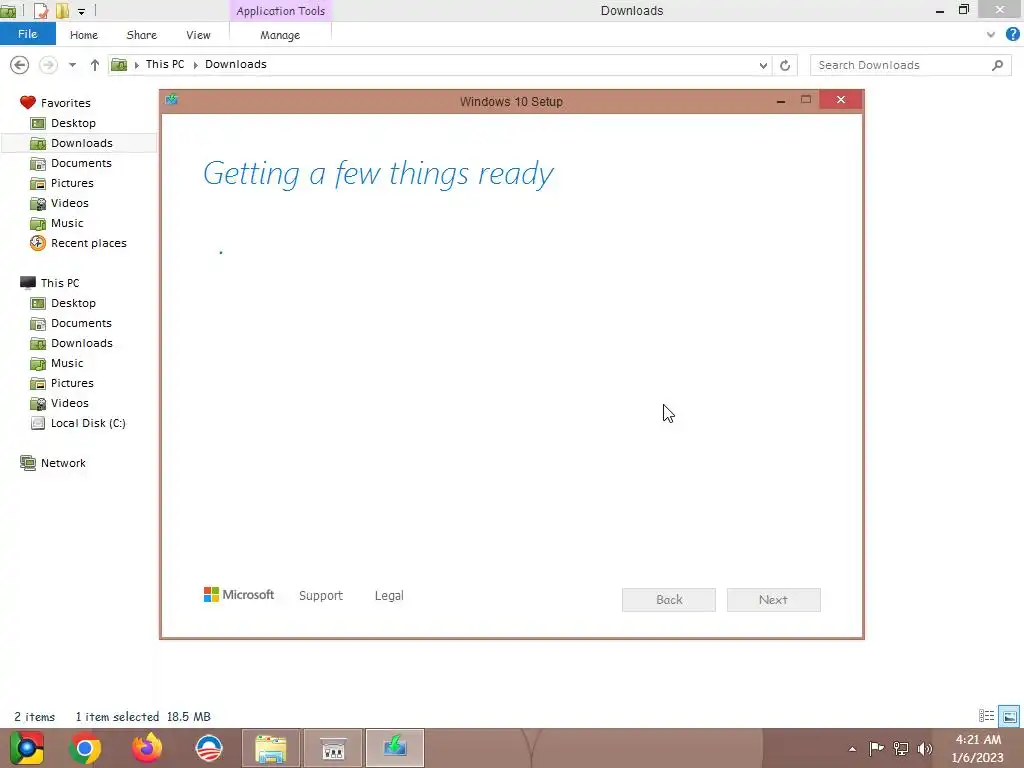Click the Network computers icon
This screenshot has width=1024, height=768.
(x=27, y=463)
